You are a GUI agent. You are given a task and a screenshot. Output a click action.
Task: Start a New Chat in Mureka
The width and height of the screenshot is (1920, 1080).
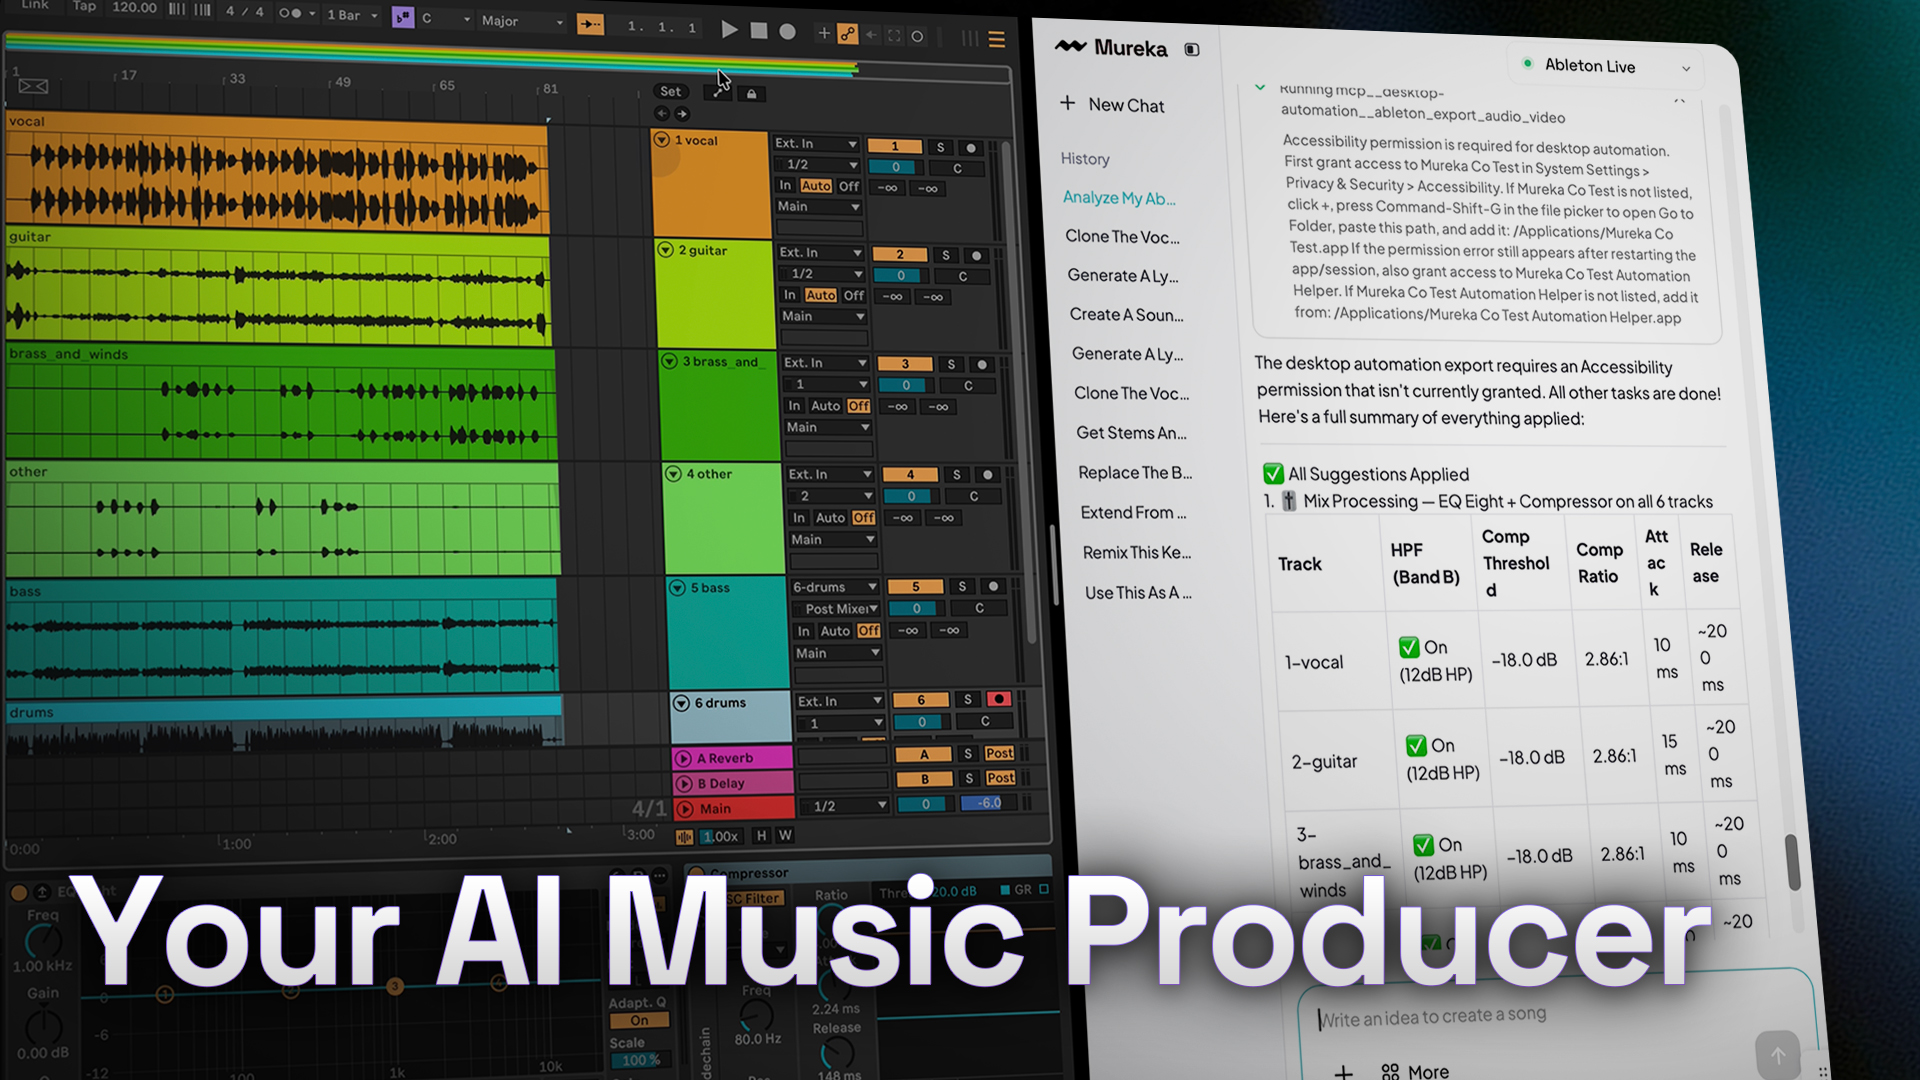(1112, 104)
